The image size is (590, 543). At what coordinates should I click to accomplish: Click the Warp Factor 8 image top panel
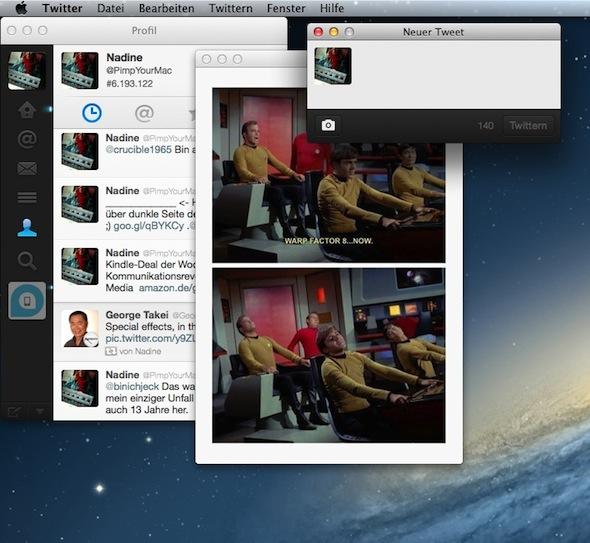click(328, 175)
